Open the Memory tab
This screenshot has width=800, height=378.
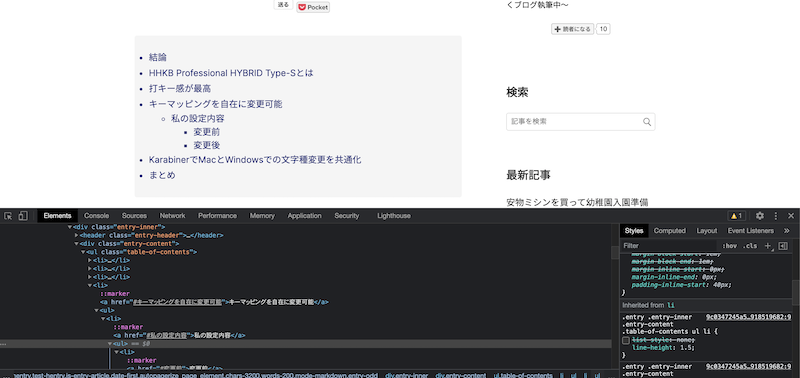click(262, 216)
